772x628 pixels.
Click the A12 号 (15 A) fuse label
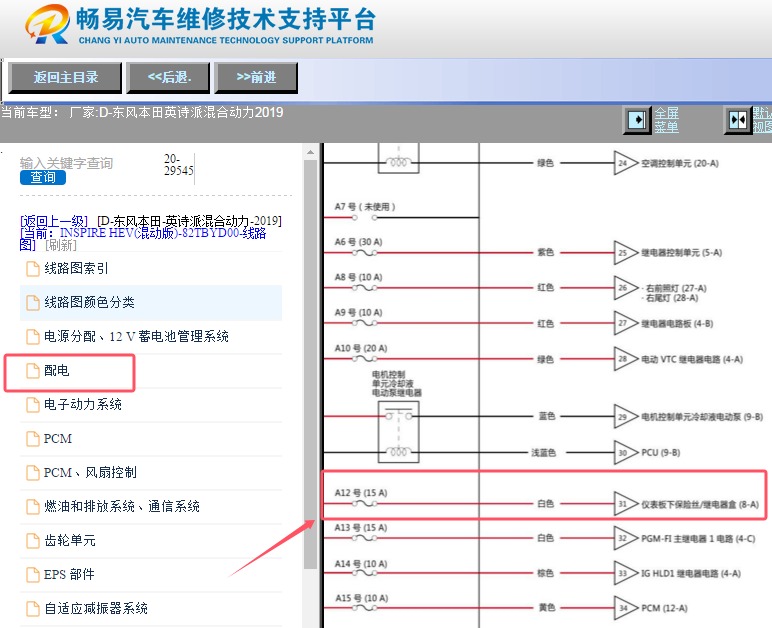pos(361,493)
